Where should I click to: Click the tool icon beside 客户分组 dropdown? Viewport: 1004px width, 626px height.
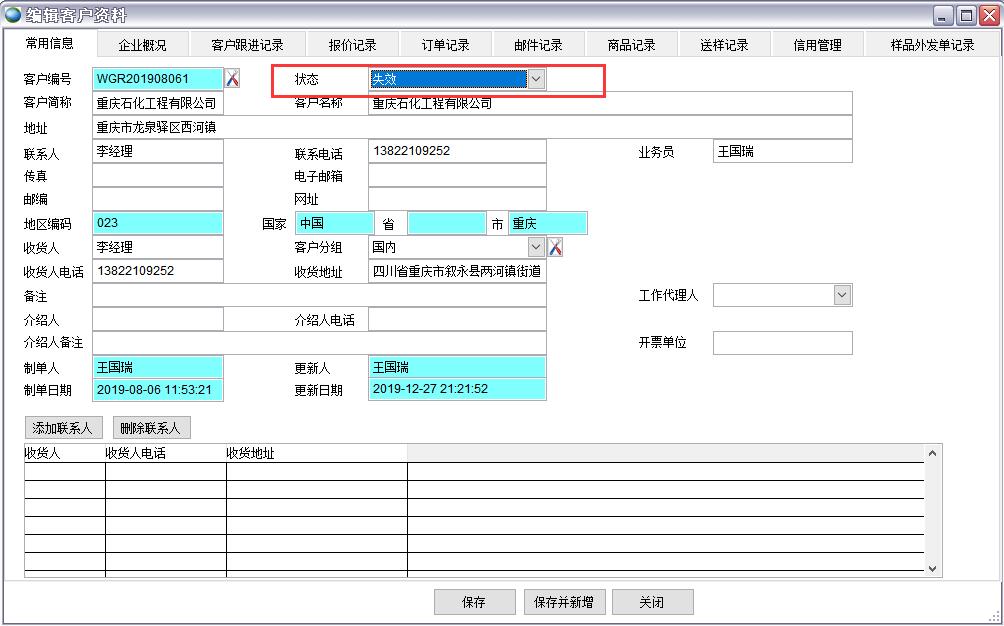555,247
